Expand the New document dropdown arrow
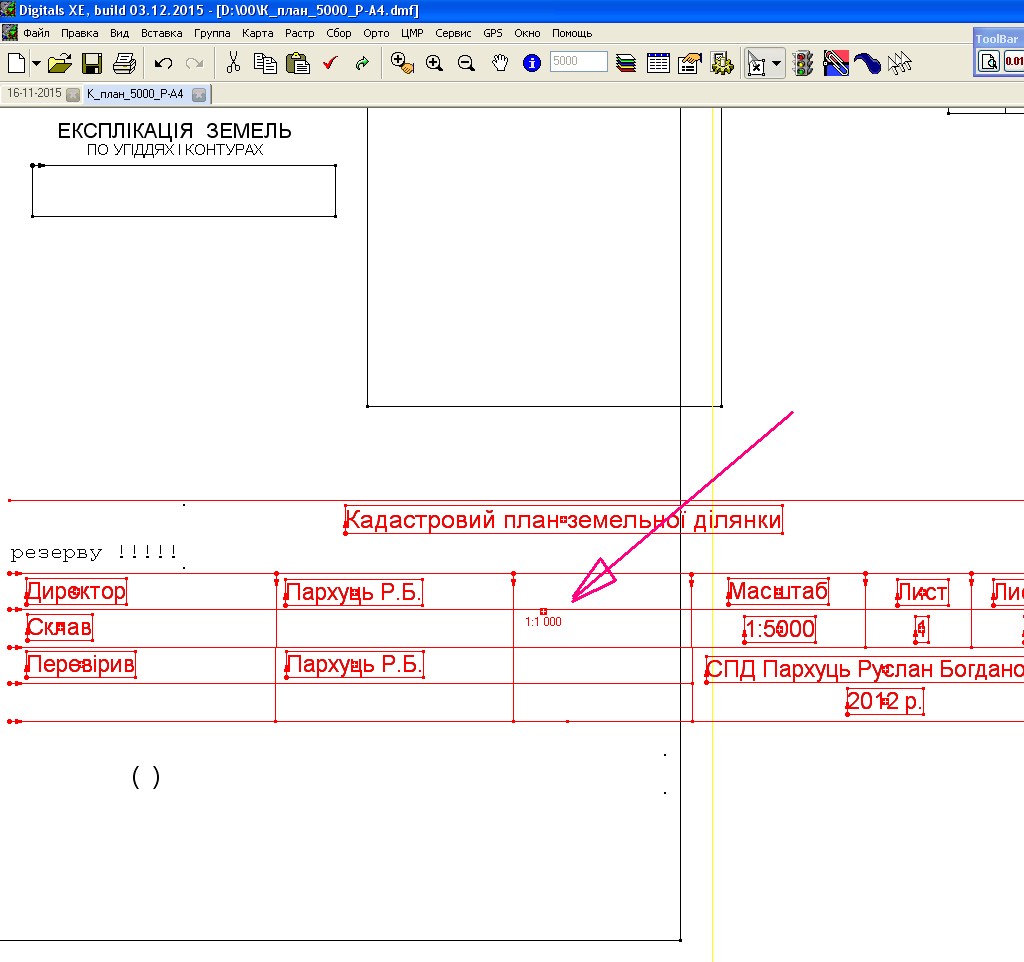The height and width of the screenshot is (962, 1024). (x=37, y=63)
